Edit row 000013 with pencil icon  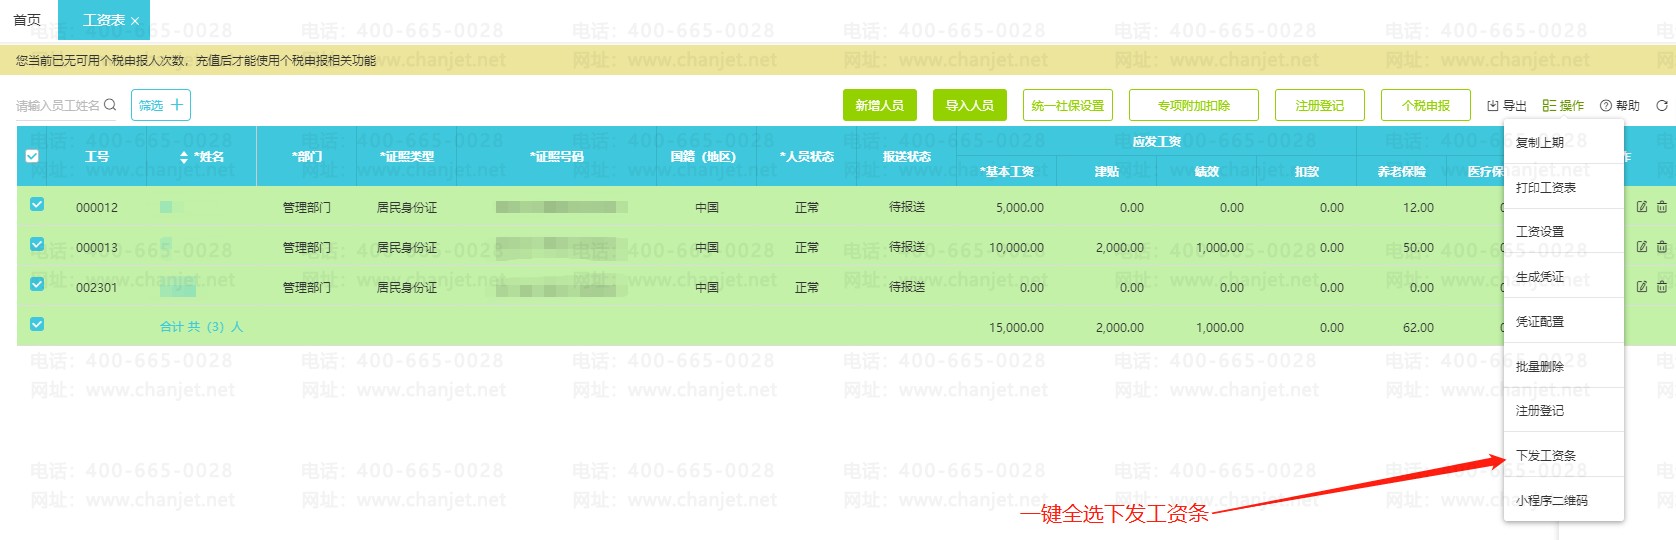(x=1642, y=247)
